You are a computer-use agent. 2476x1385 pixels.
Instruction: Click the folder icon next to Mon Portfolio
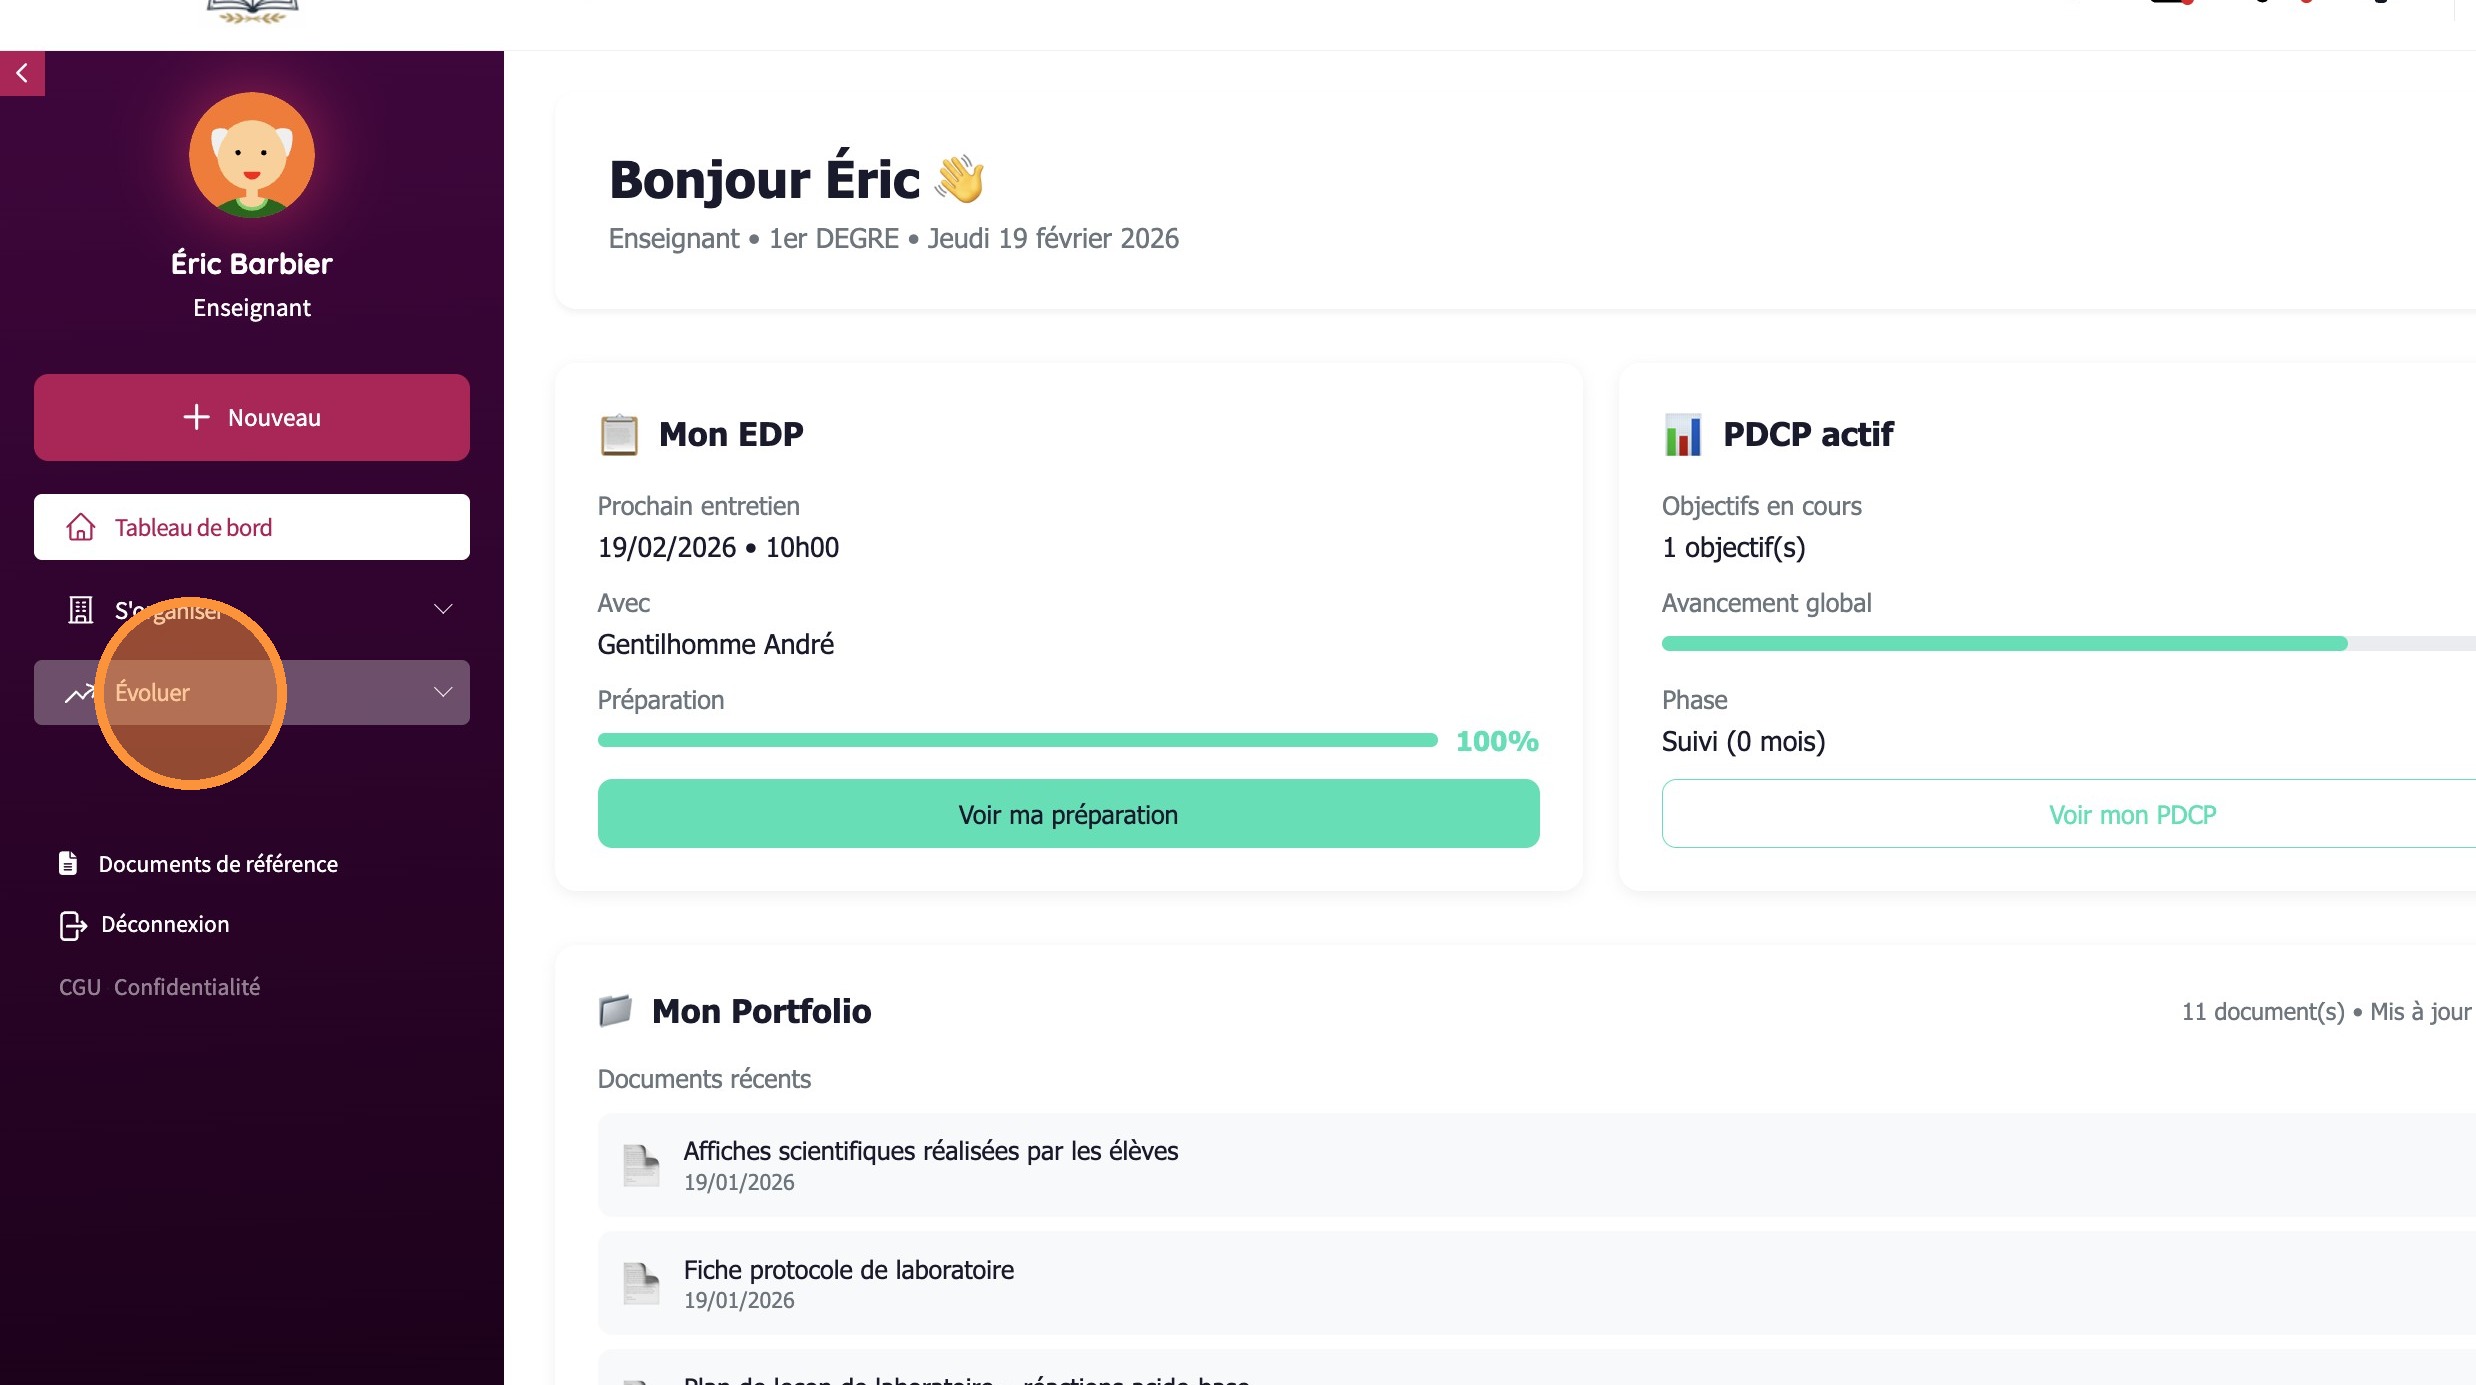(615, 1011)
